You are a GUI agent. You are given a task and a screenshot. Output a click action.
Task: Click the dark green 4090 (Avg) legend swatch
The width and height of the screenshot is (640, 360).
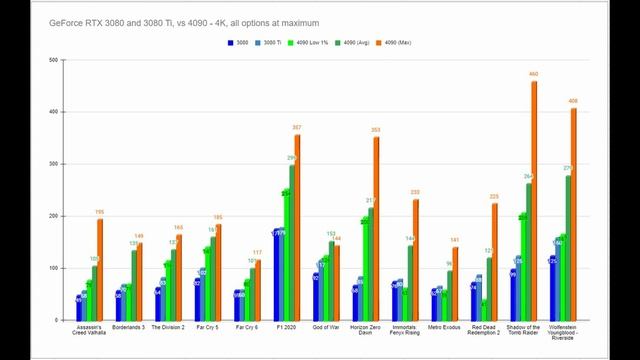[338, 42]
